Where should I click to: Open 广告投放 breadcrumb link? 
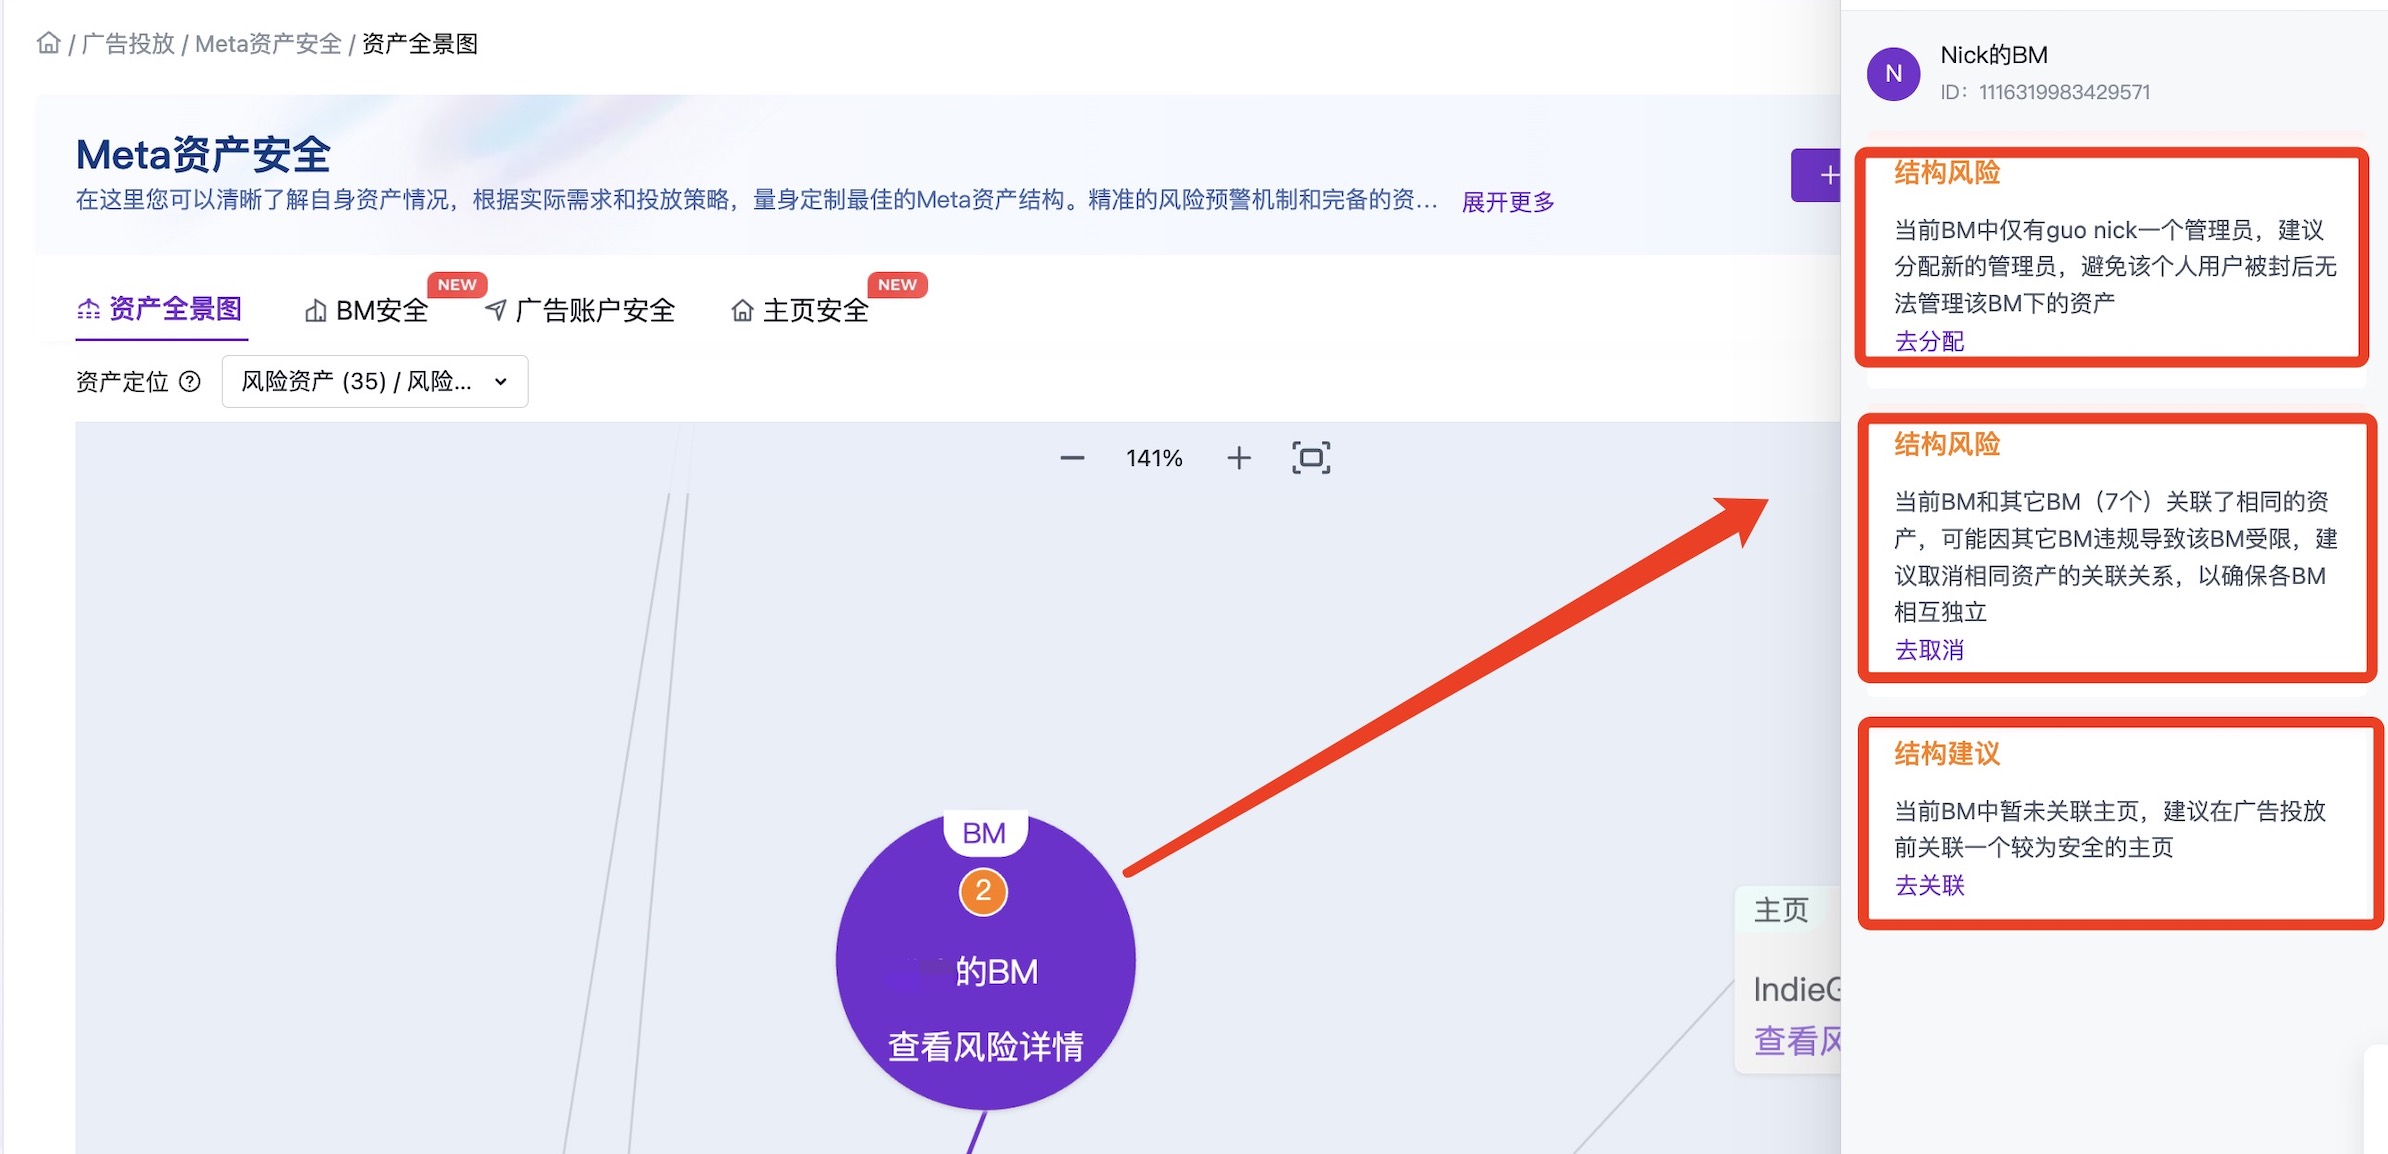pos(128,44)
